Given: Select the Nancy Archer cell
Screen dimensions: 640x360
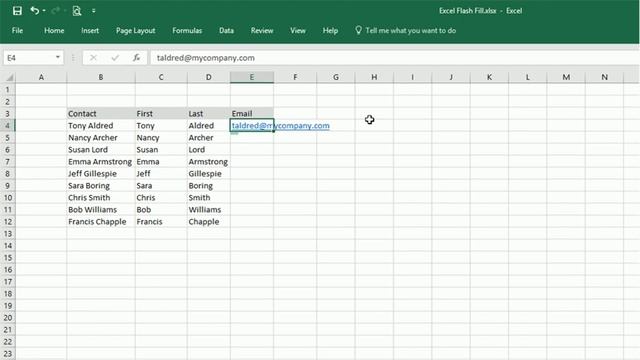Looking at the screenshot, I should pos(101,138).
